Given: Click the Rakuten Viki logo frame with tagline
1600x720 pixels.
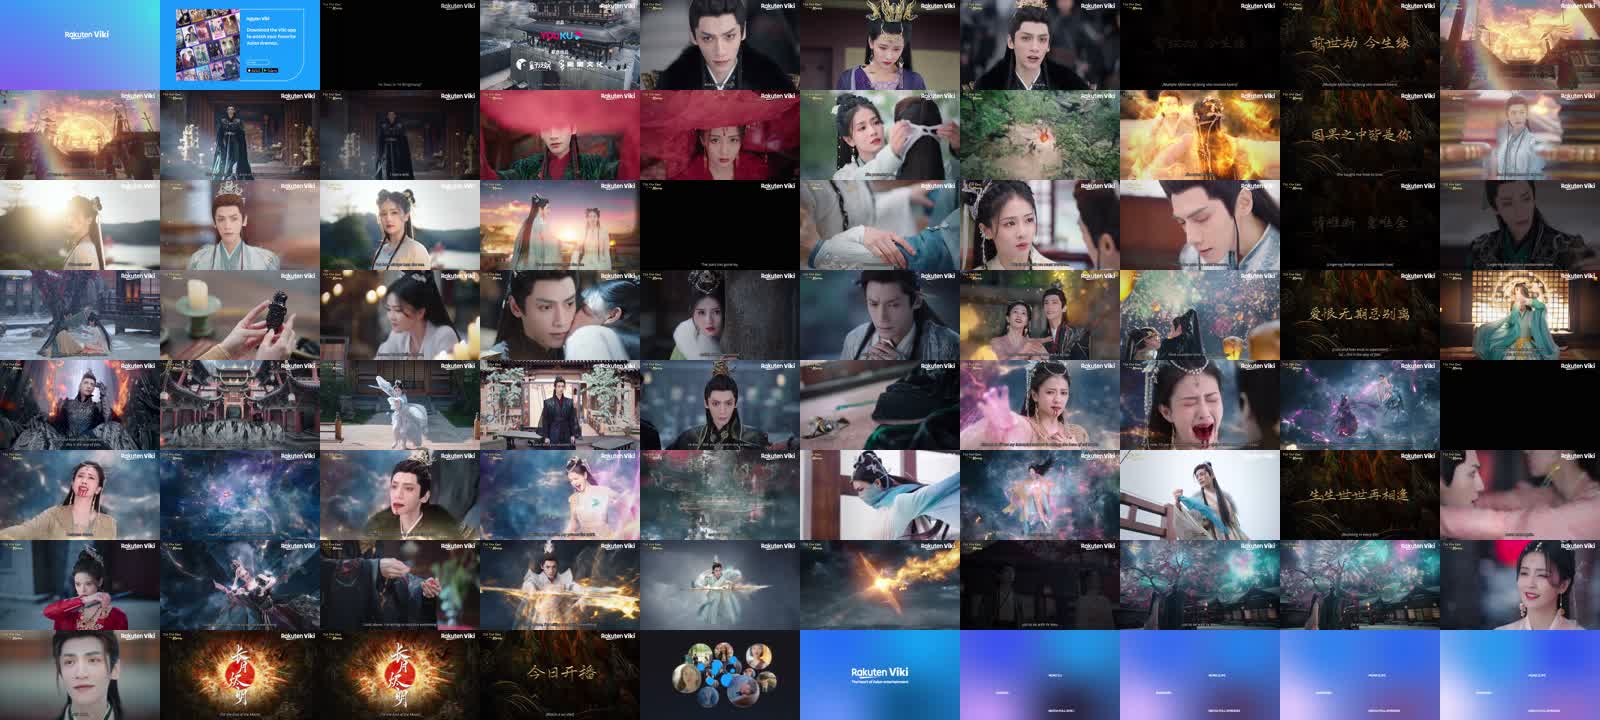Looking at the screenshot, I should (x=880, y=675).
